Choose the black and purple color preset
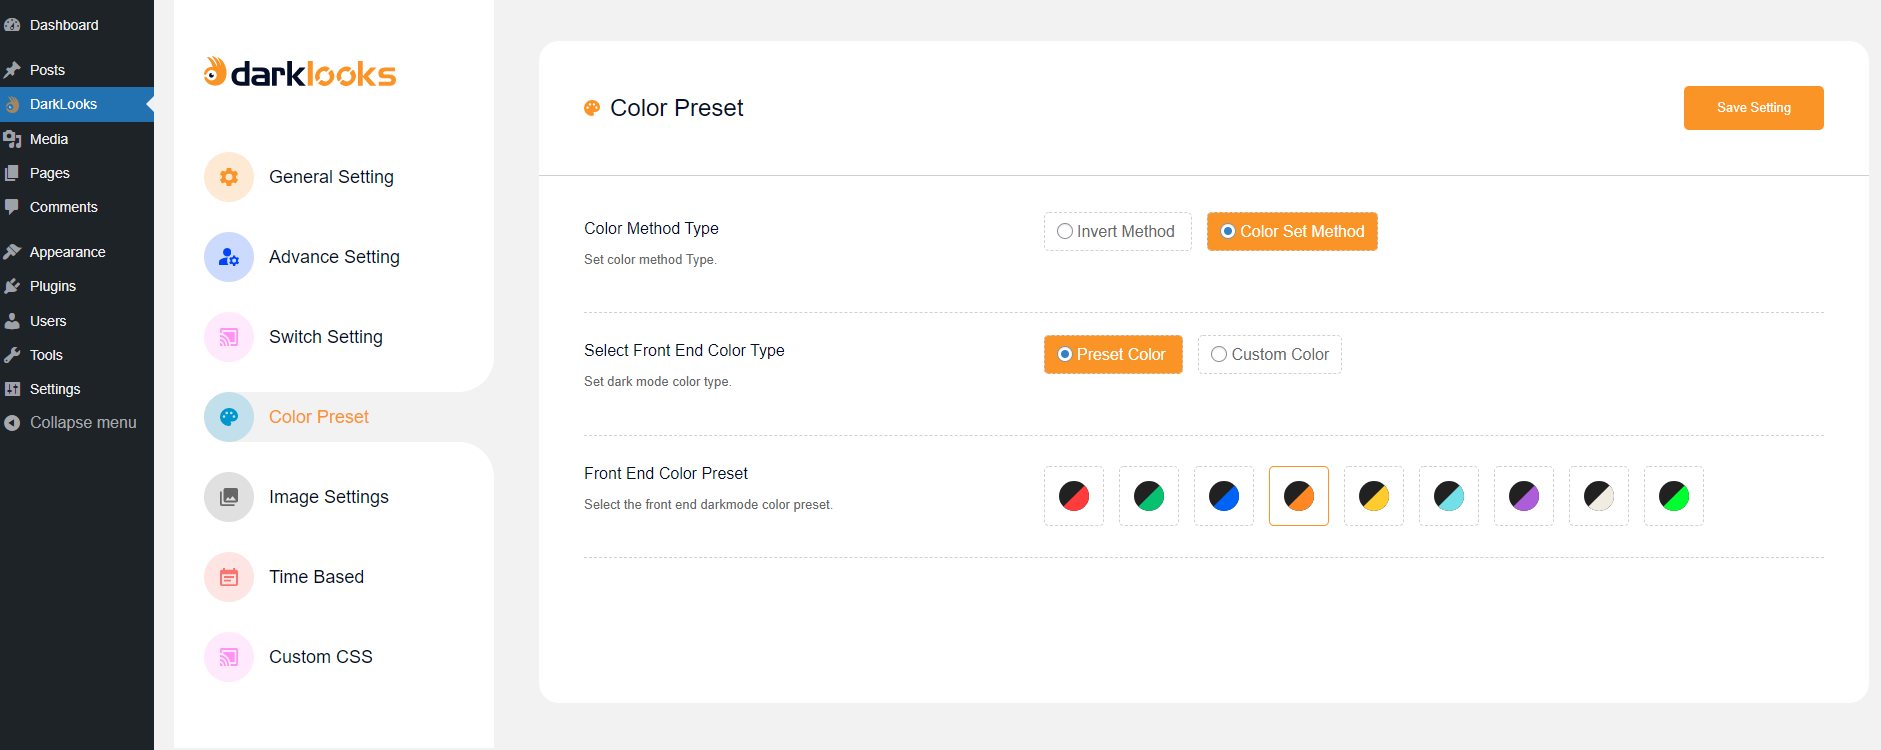The height and width of the screenshot is (750, 1881). 1524,496
